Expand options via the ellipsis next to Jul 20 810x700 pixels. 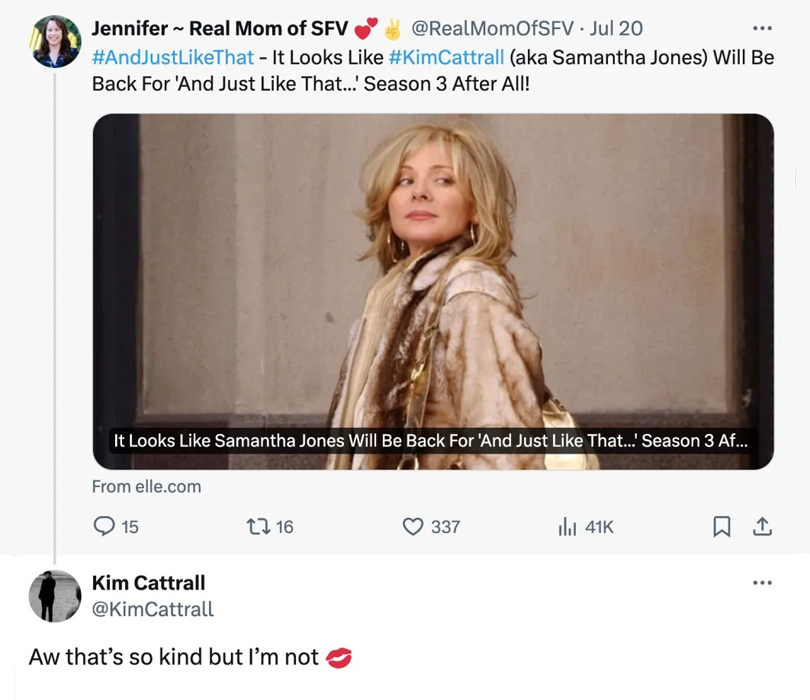tap(764, 28)
